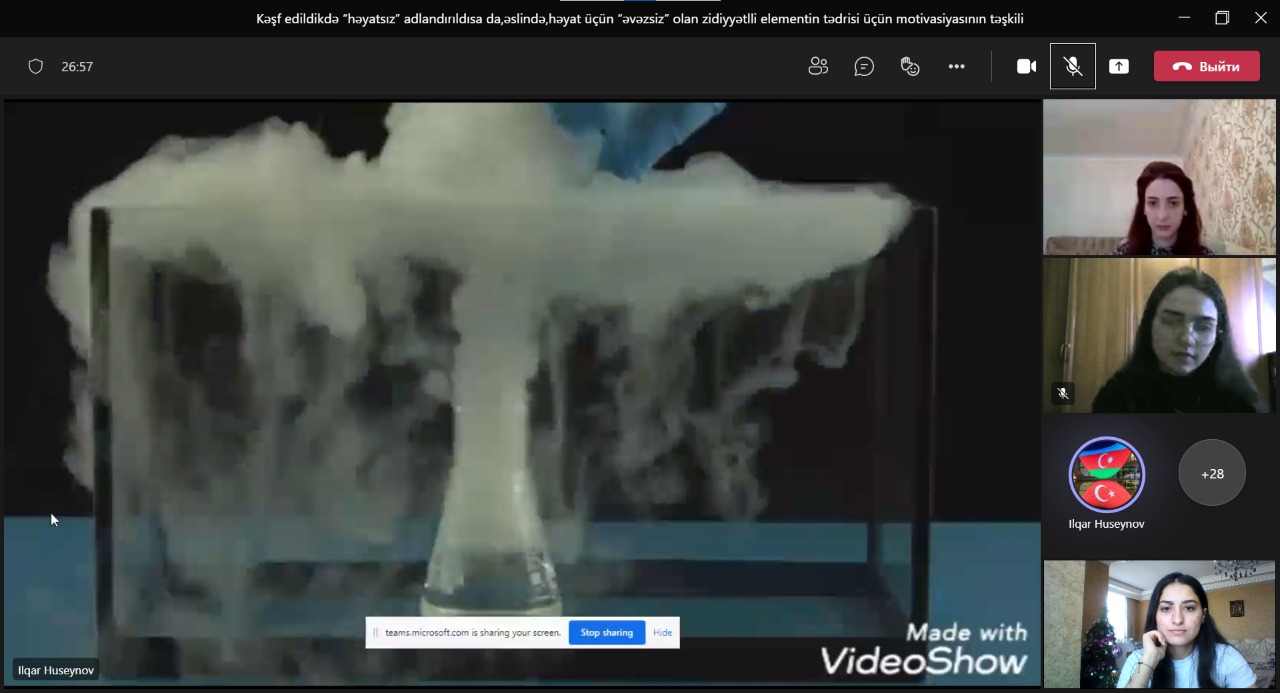Click Ilqar Huseynov's flag avatar

coord(1106,474)
